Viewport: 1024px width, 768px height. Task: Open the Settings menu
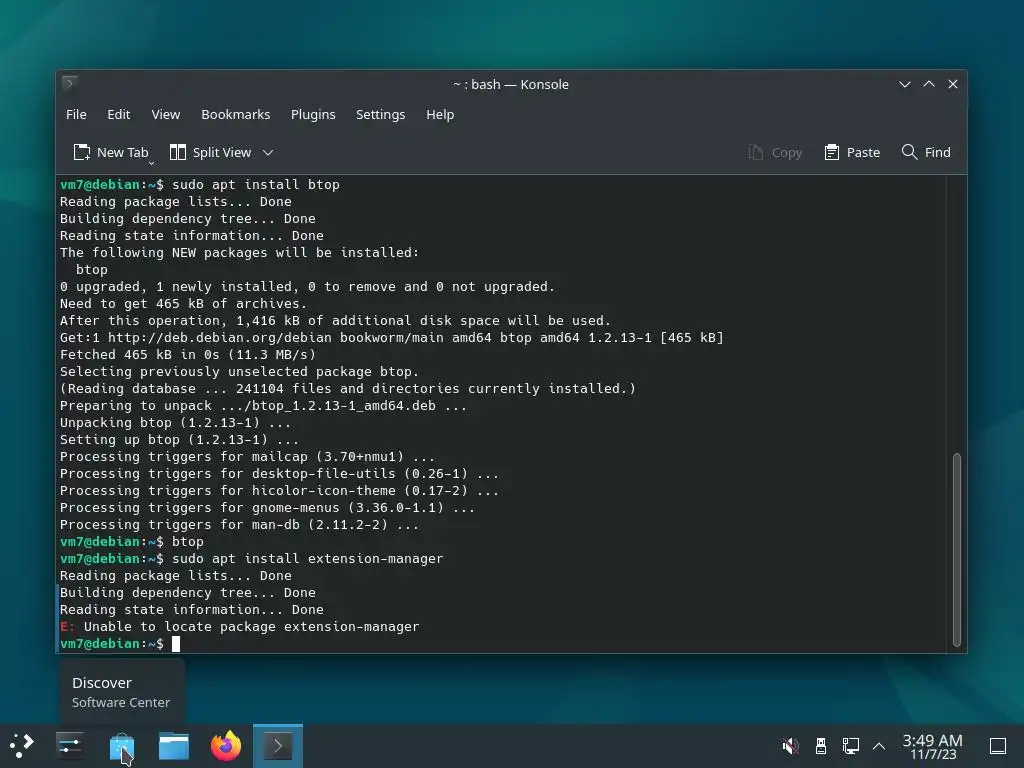380,114
